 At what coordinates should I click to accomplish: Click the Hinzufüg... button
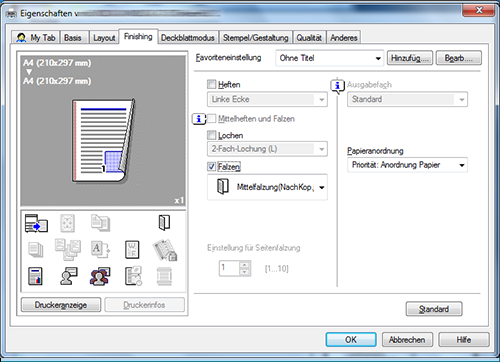point(410,58)
